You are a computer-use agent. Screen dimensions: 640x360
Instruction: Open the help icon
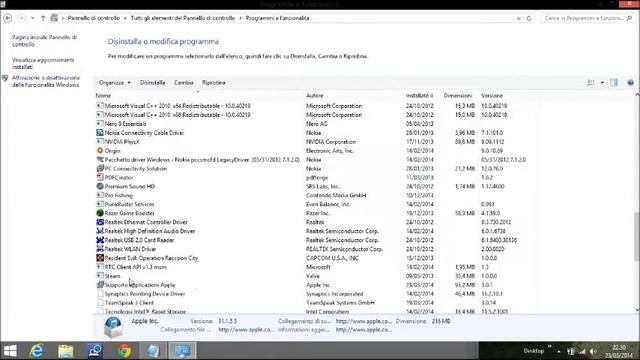630,82
